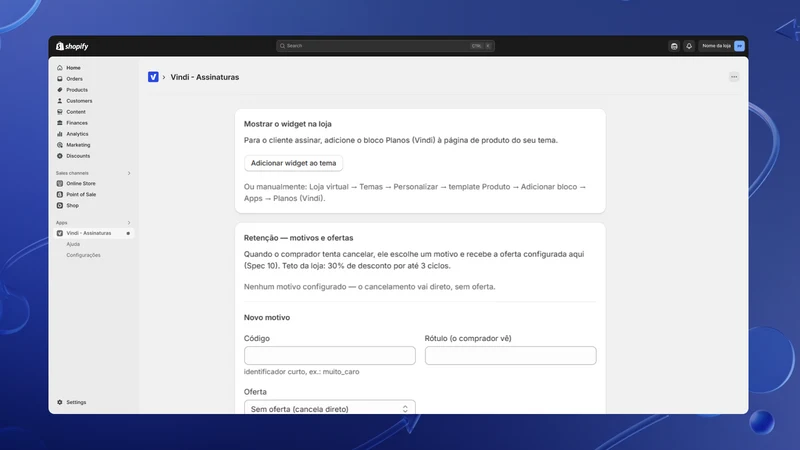
Task: Go to Home page
Action: click(73, 68)
